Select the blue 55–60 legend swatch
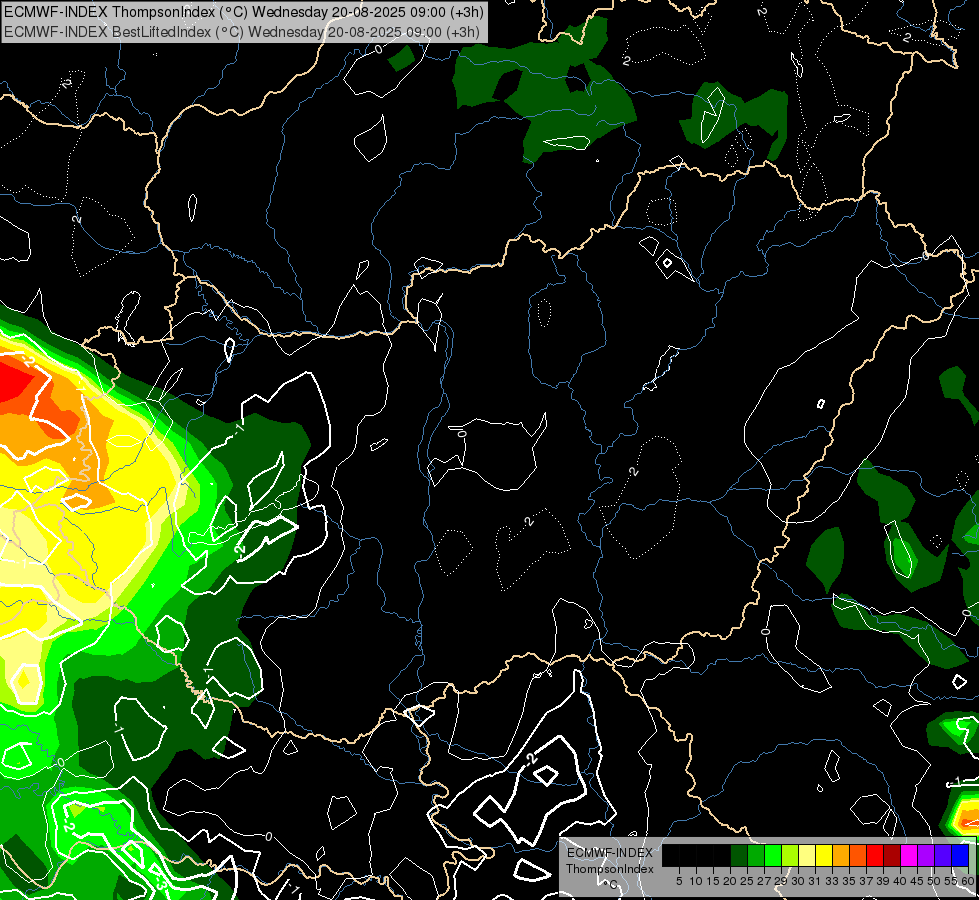The image size is (979, 900). click(960, 855)
